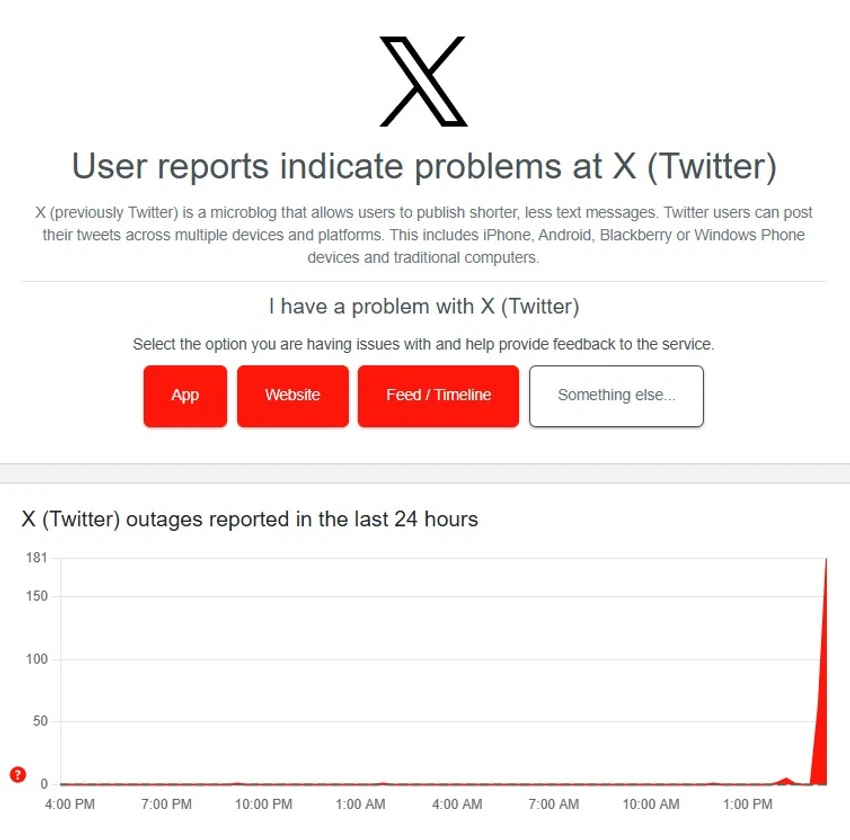Click the large red spike on the outage chart
Viewport: 850px width, 840px height.
point(823,700)
